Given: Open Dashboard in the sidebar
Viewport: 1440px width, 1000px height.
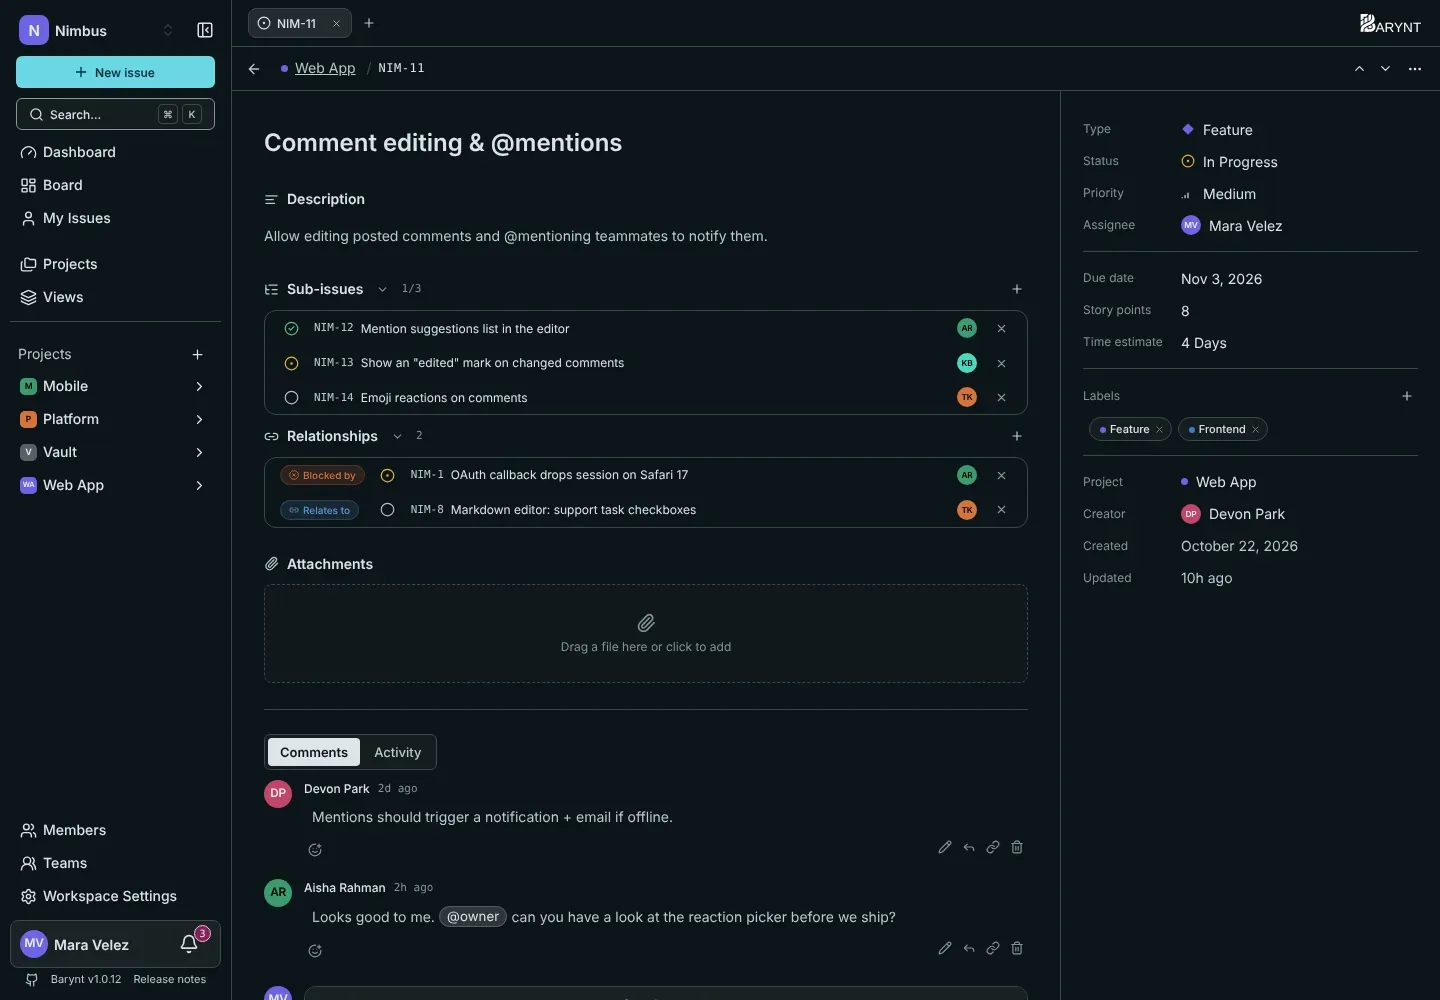Looking at the screenshot, I should [x=115, y=152].
